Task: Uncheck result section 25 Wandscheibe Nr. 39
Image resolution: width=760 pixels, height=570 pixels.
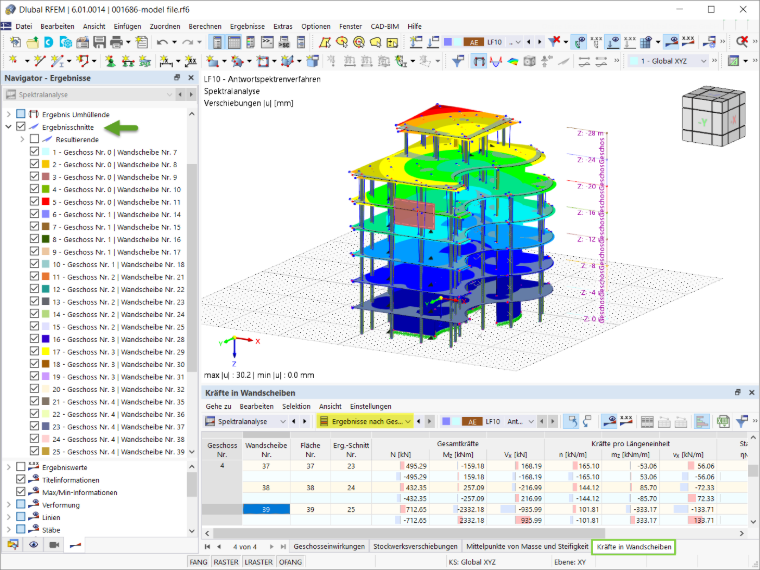Action: click(x=34, y=451)
